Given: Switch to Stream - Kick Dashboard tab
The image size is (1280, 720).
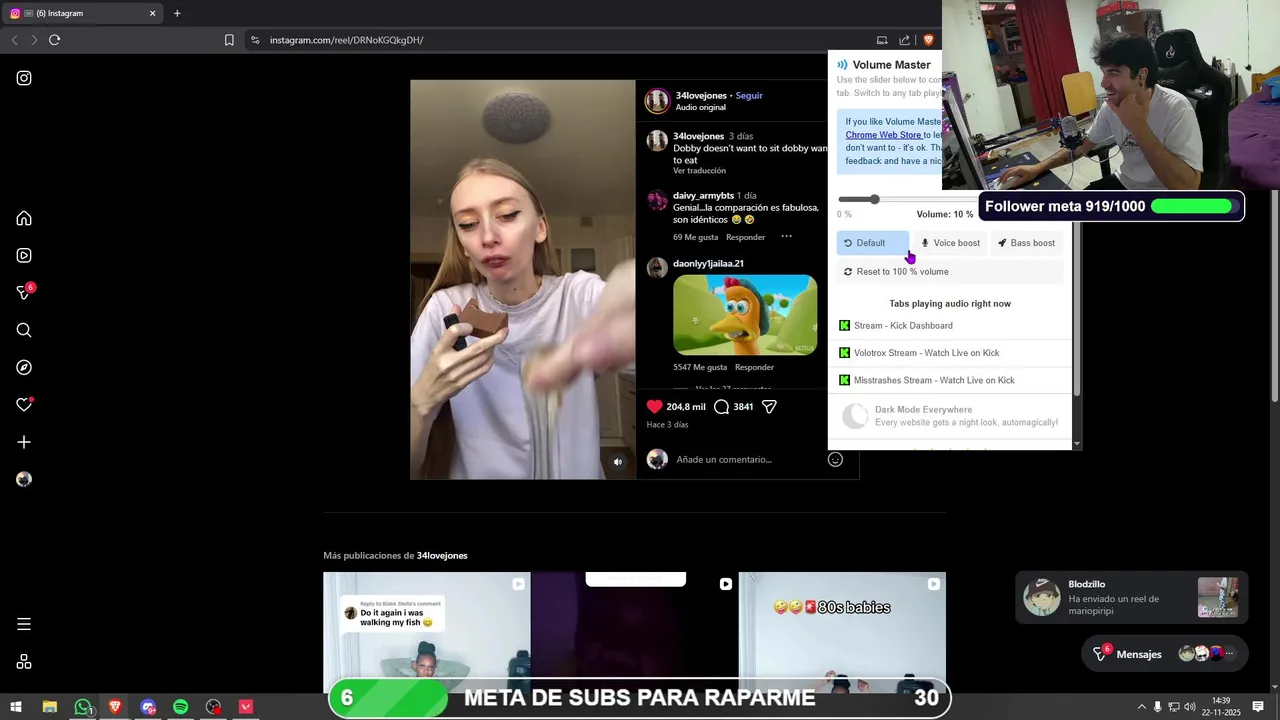Looking at the screenshot, I should click(950, 326).
